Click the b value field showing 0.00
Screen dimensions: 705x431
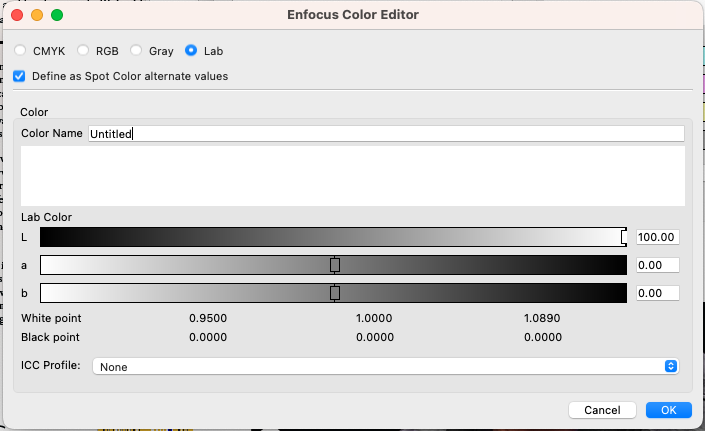click(x=658, y=293)
